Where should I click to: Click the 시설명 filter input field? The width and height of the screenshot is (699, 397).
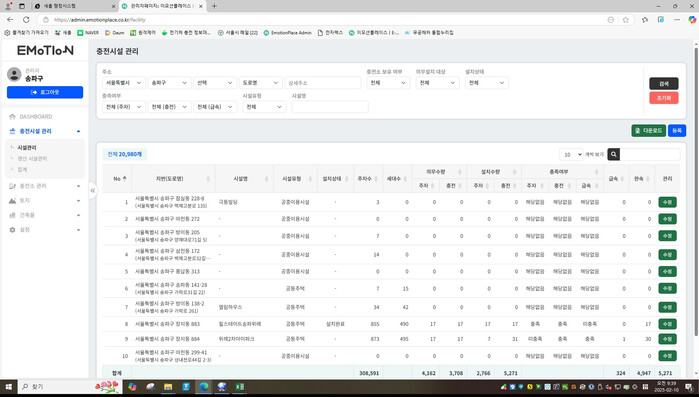tap(330, 107)
